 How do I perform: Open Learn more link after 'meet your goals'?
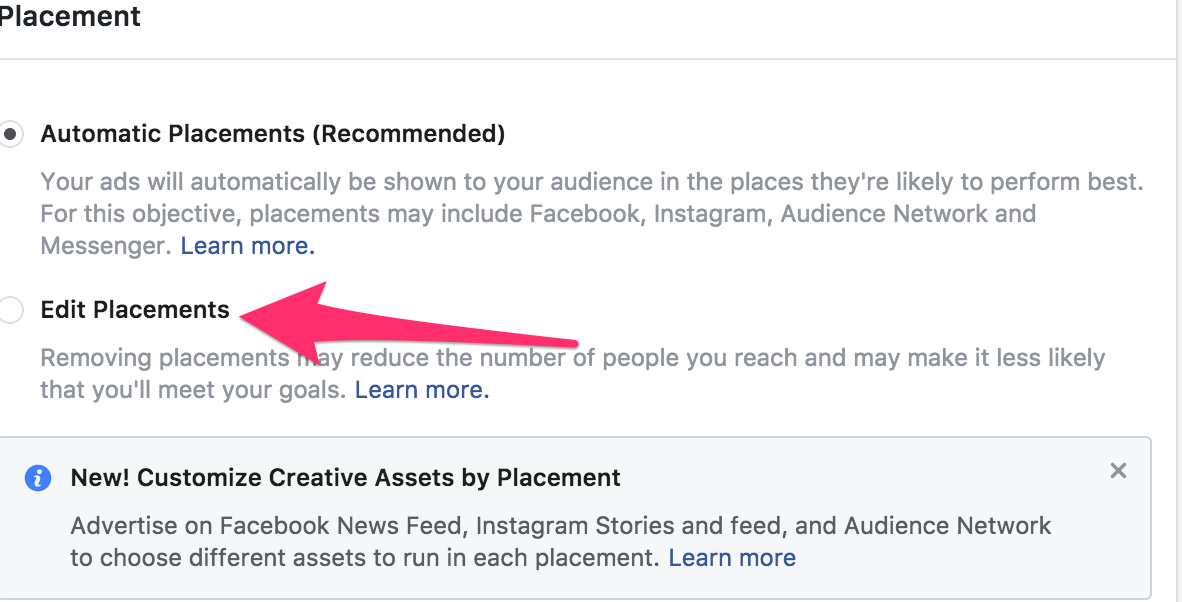click(x=422, y=390)
